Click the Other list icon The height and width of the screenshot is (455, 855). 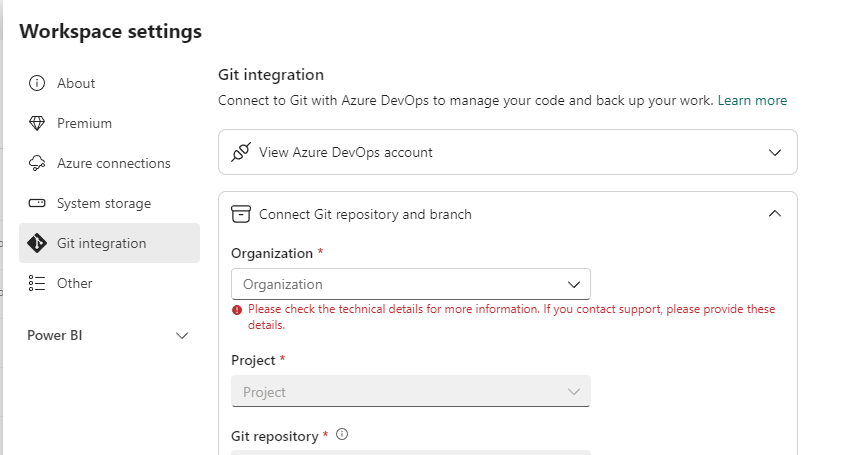pos(37,283)
